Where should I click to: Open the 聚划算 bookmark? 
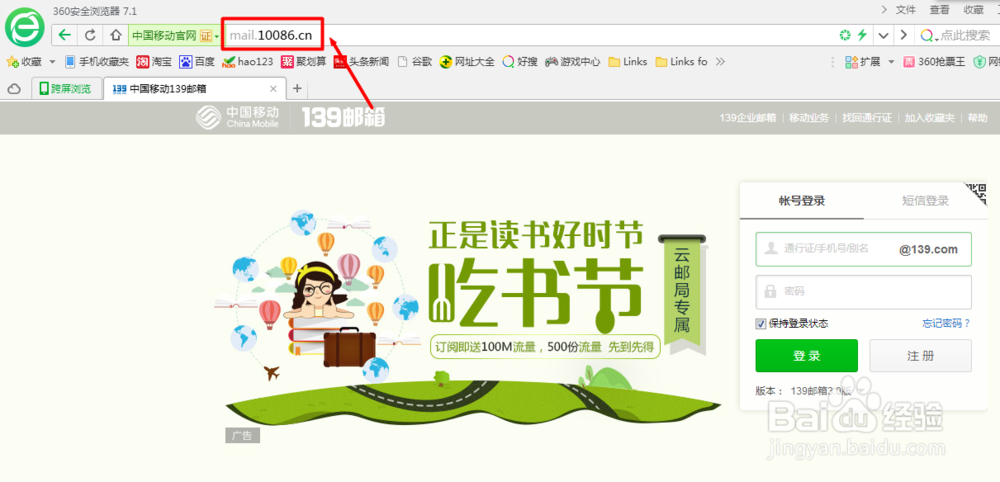point(304,62)
